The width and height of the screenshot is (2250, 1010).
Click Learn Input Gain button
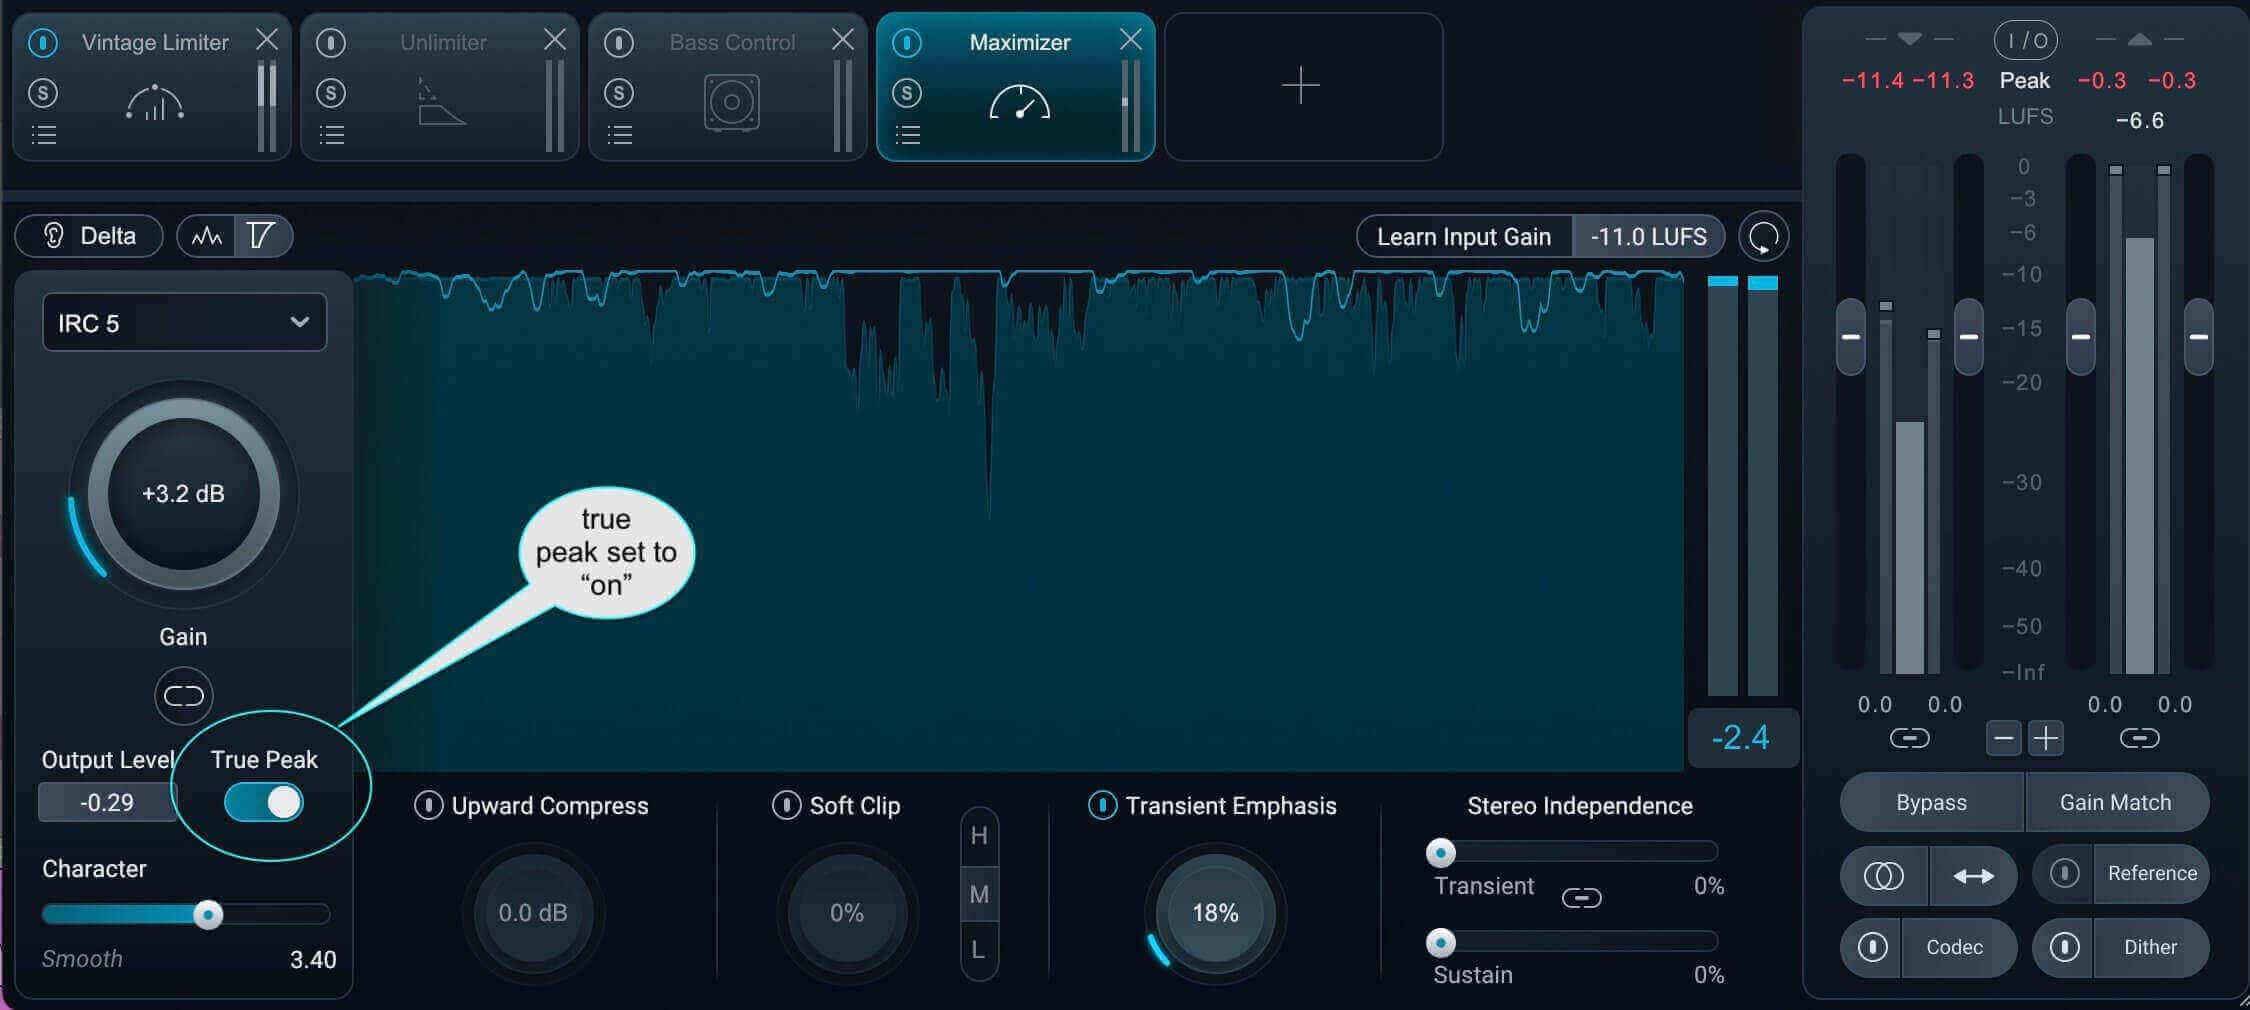[x=1464, y=237]
